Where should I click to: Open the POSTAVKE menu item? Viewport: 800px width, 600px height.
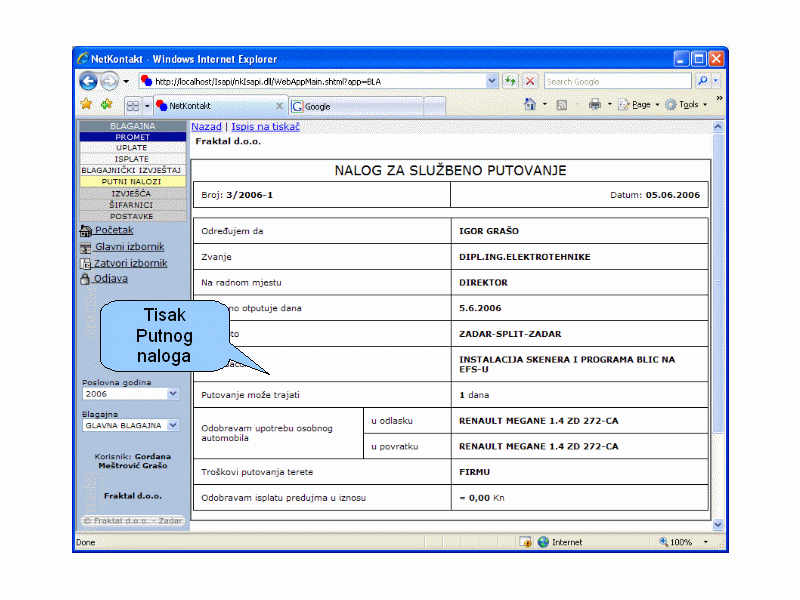(x=133, y=216)
